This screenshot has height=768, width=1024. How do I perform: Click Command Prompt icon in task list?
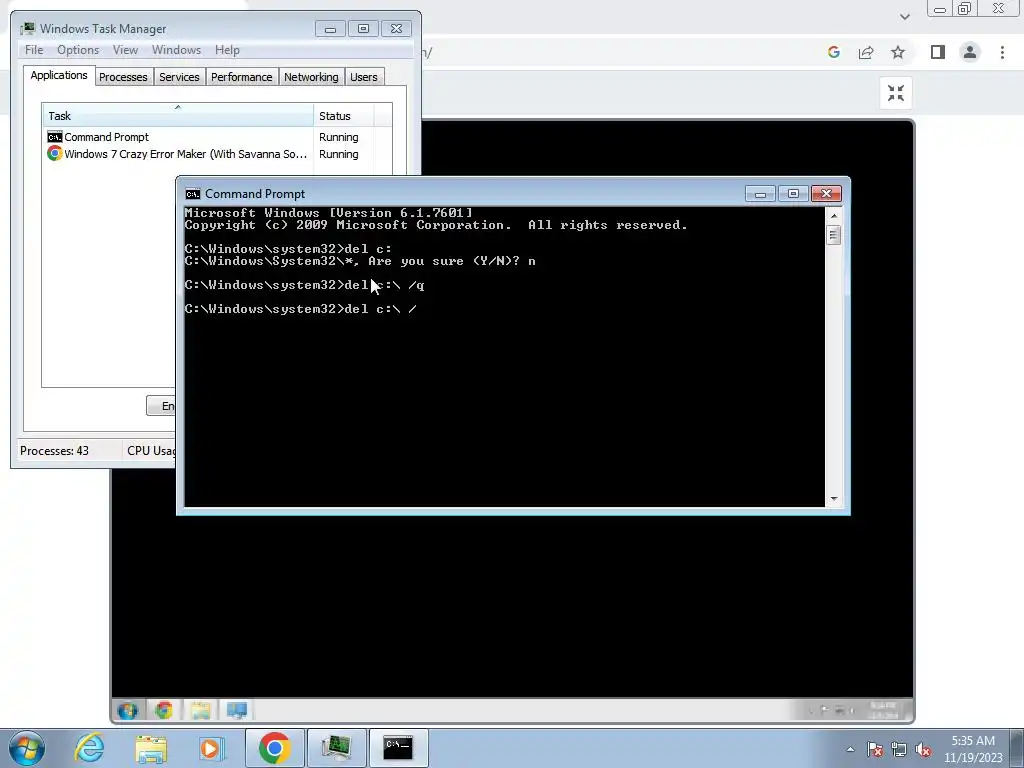[x=54, y=137]
